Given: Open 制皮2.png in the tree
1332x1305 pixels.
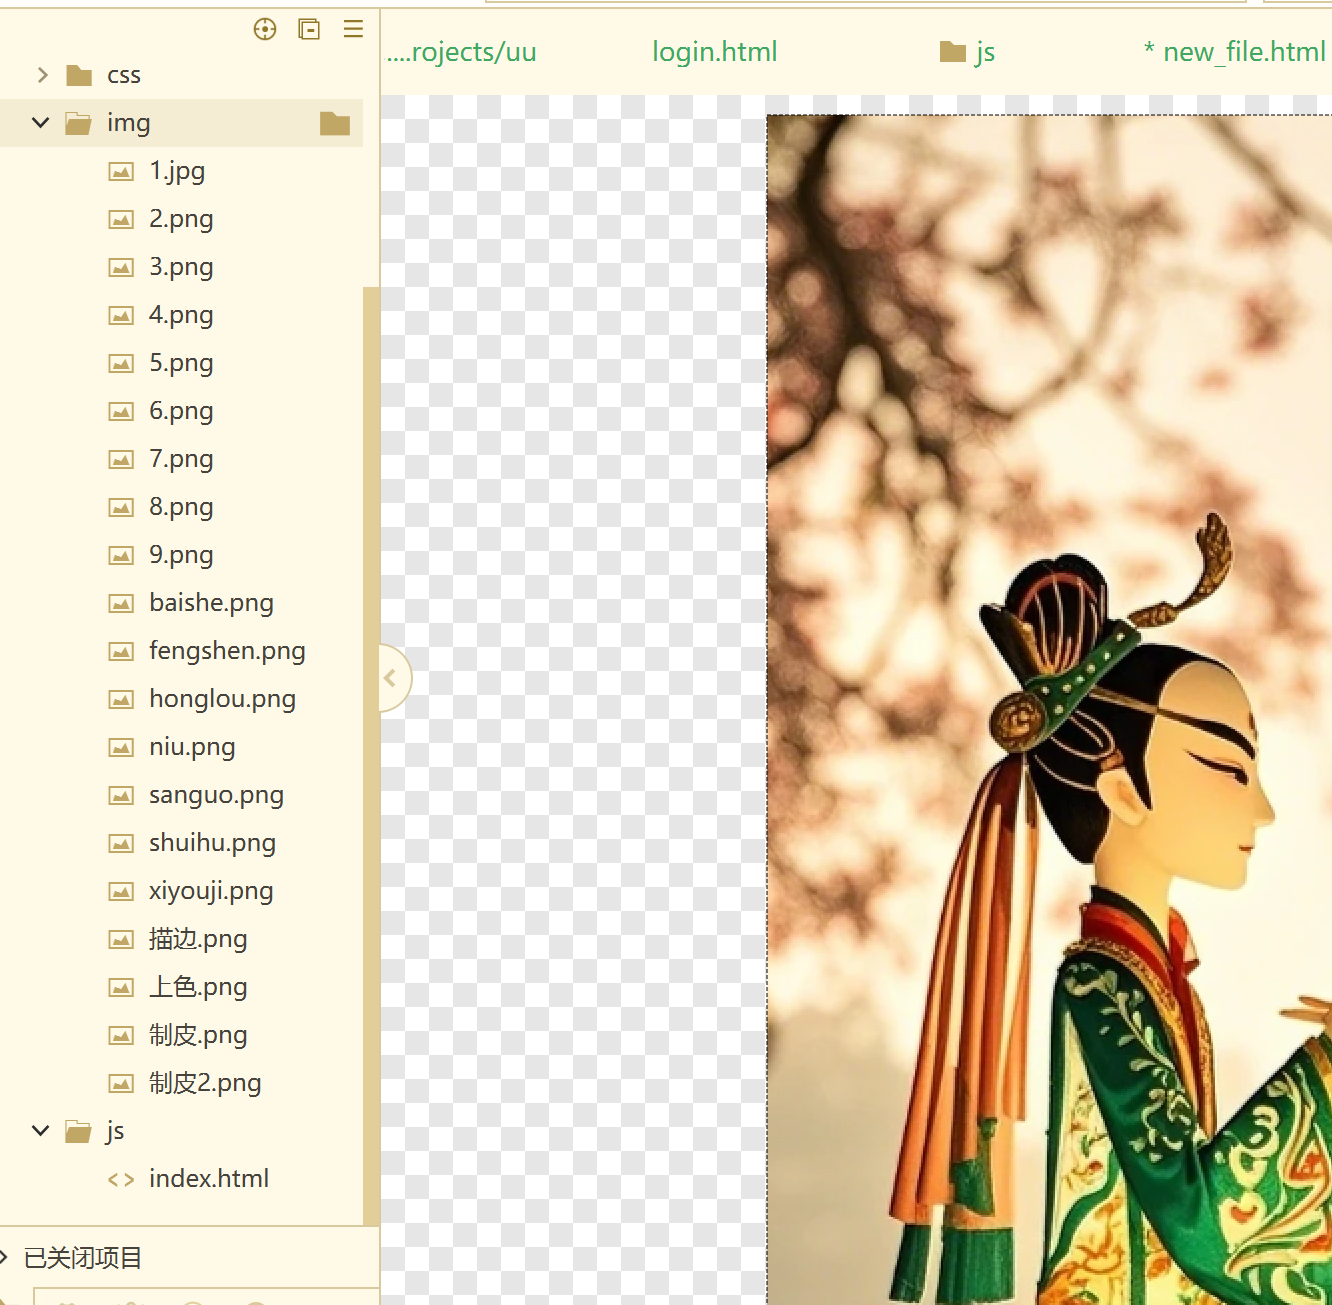Looking at the screenshot, I should tap(205, 1083).
